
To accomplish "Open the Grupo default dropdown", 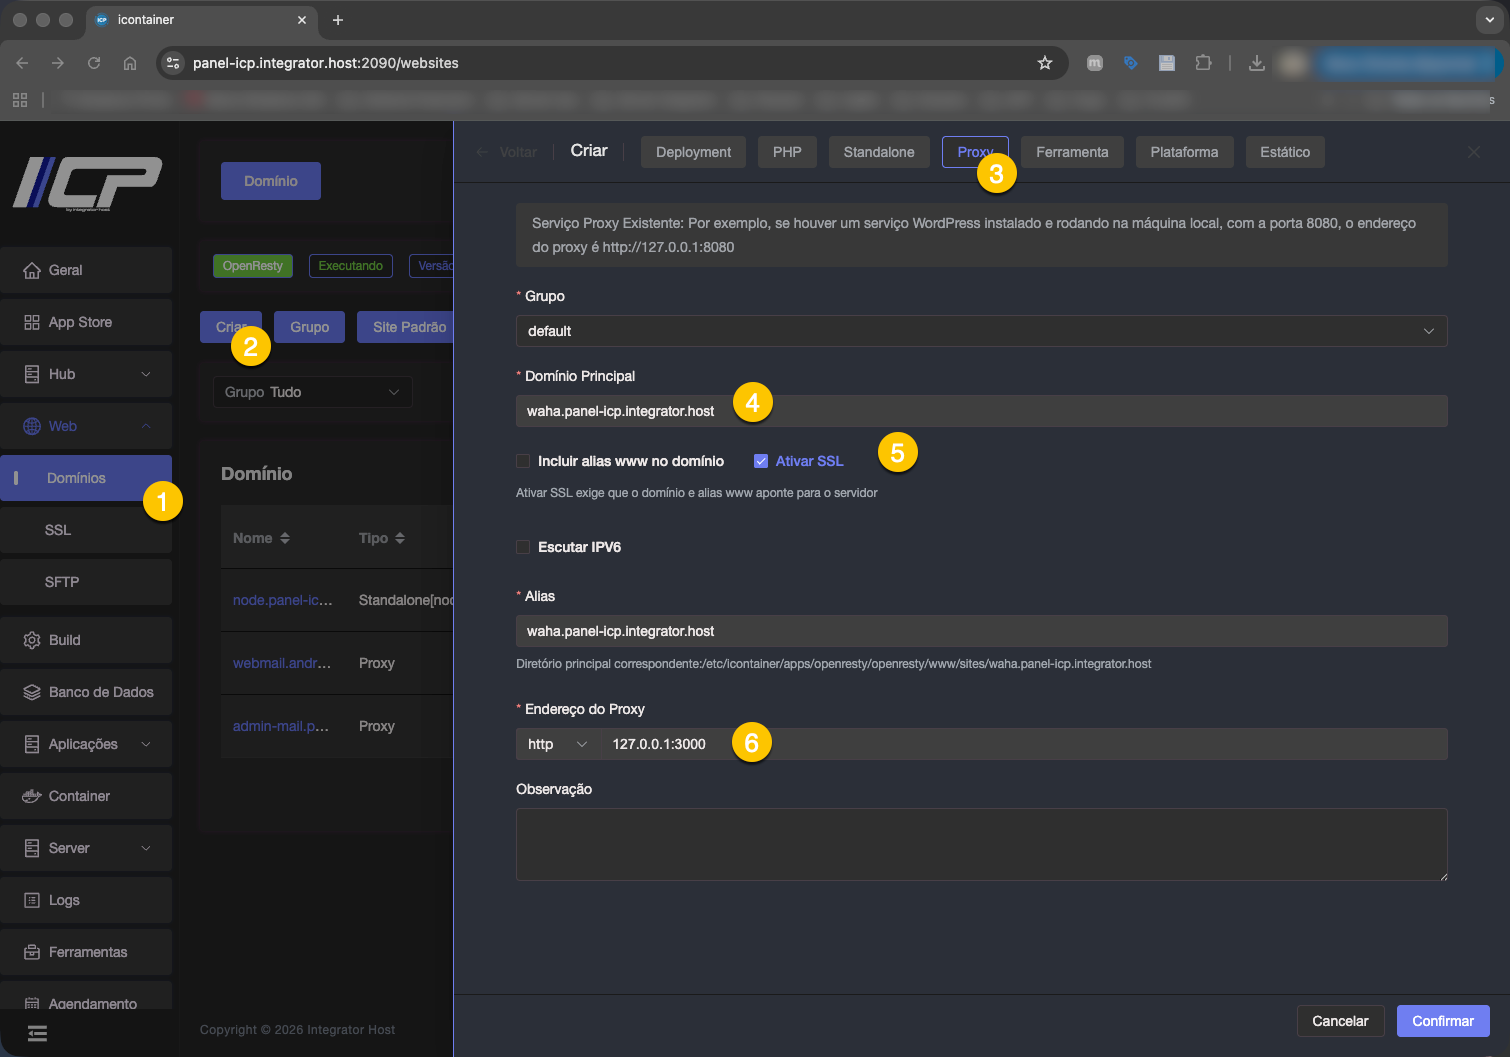I will click(x=980, y=331).
